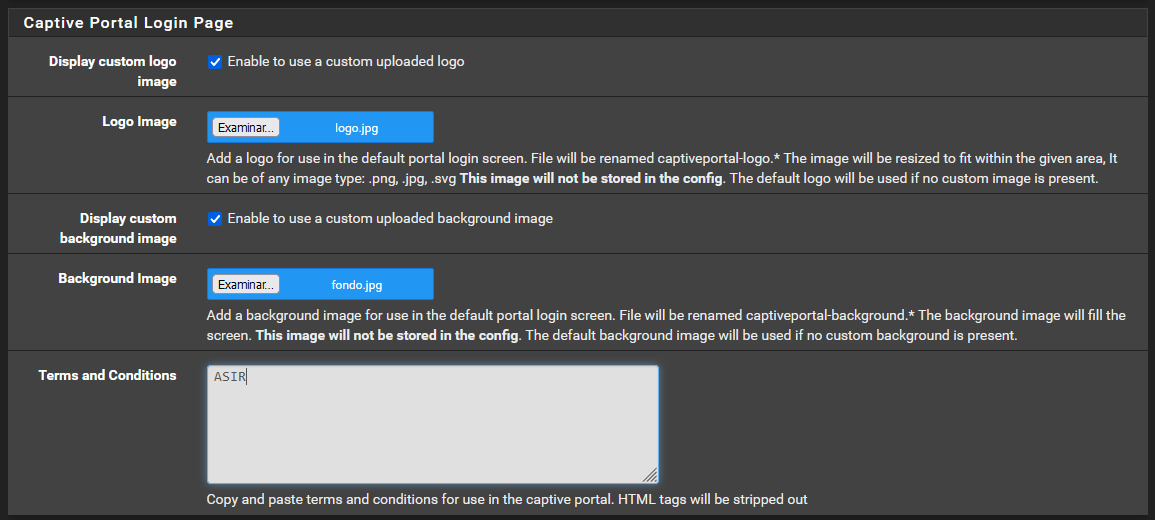1155x520 pixels.
Task: Click the fondo.jpg file name field
Action: pos(356,285)
